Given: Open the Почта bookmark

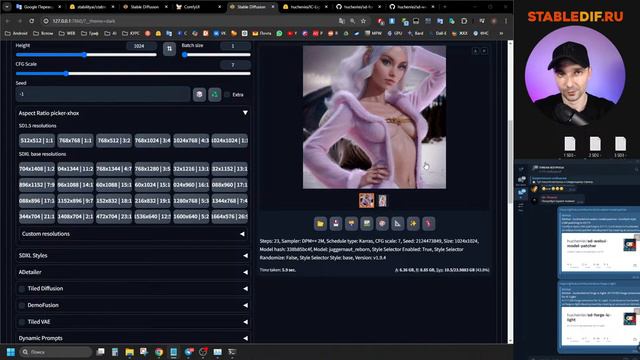Looking at the screenshot, I should [x=262, y=33].
